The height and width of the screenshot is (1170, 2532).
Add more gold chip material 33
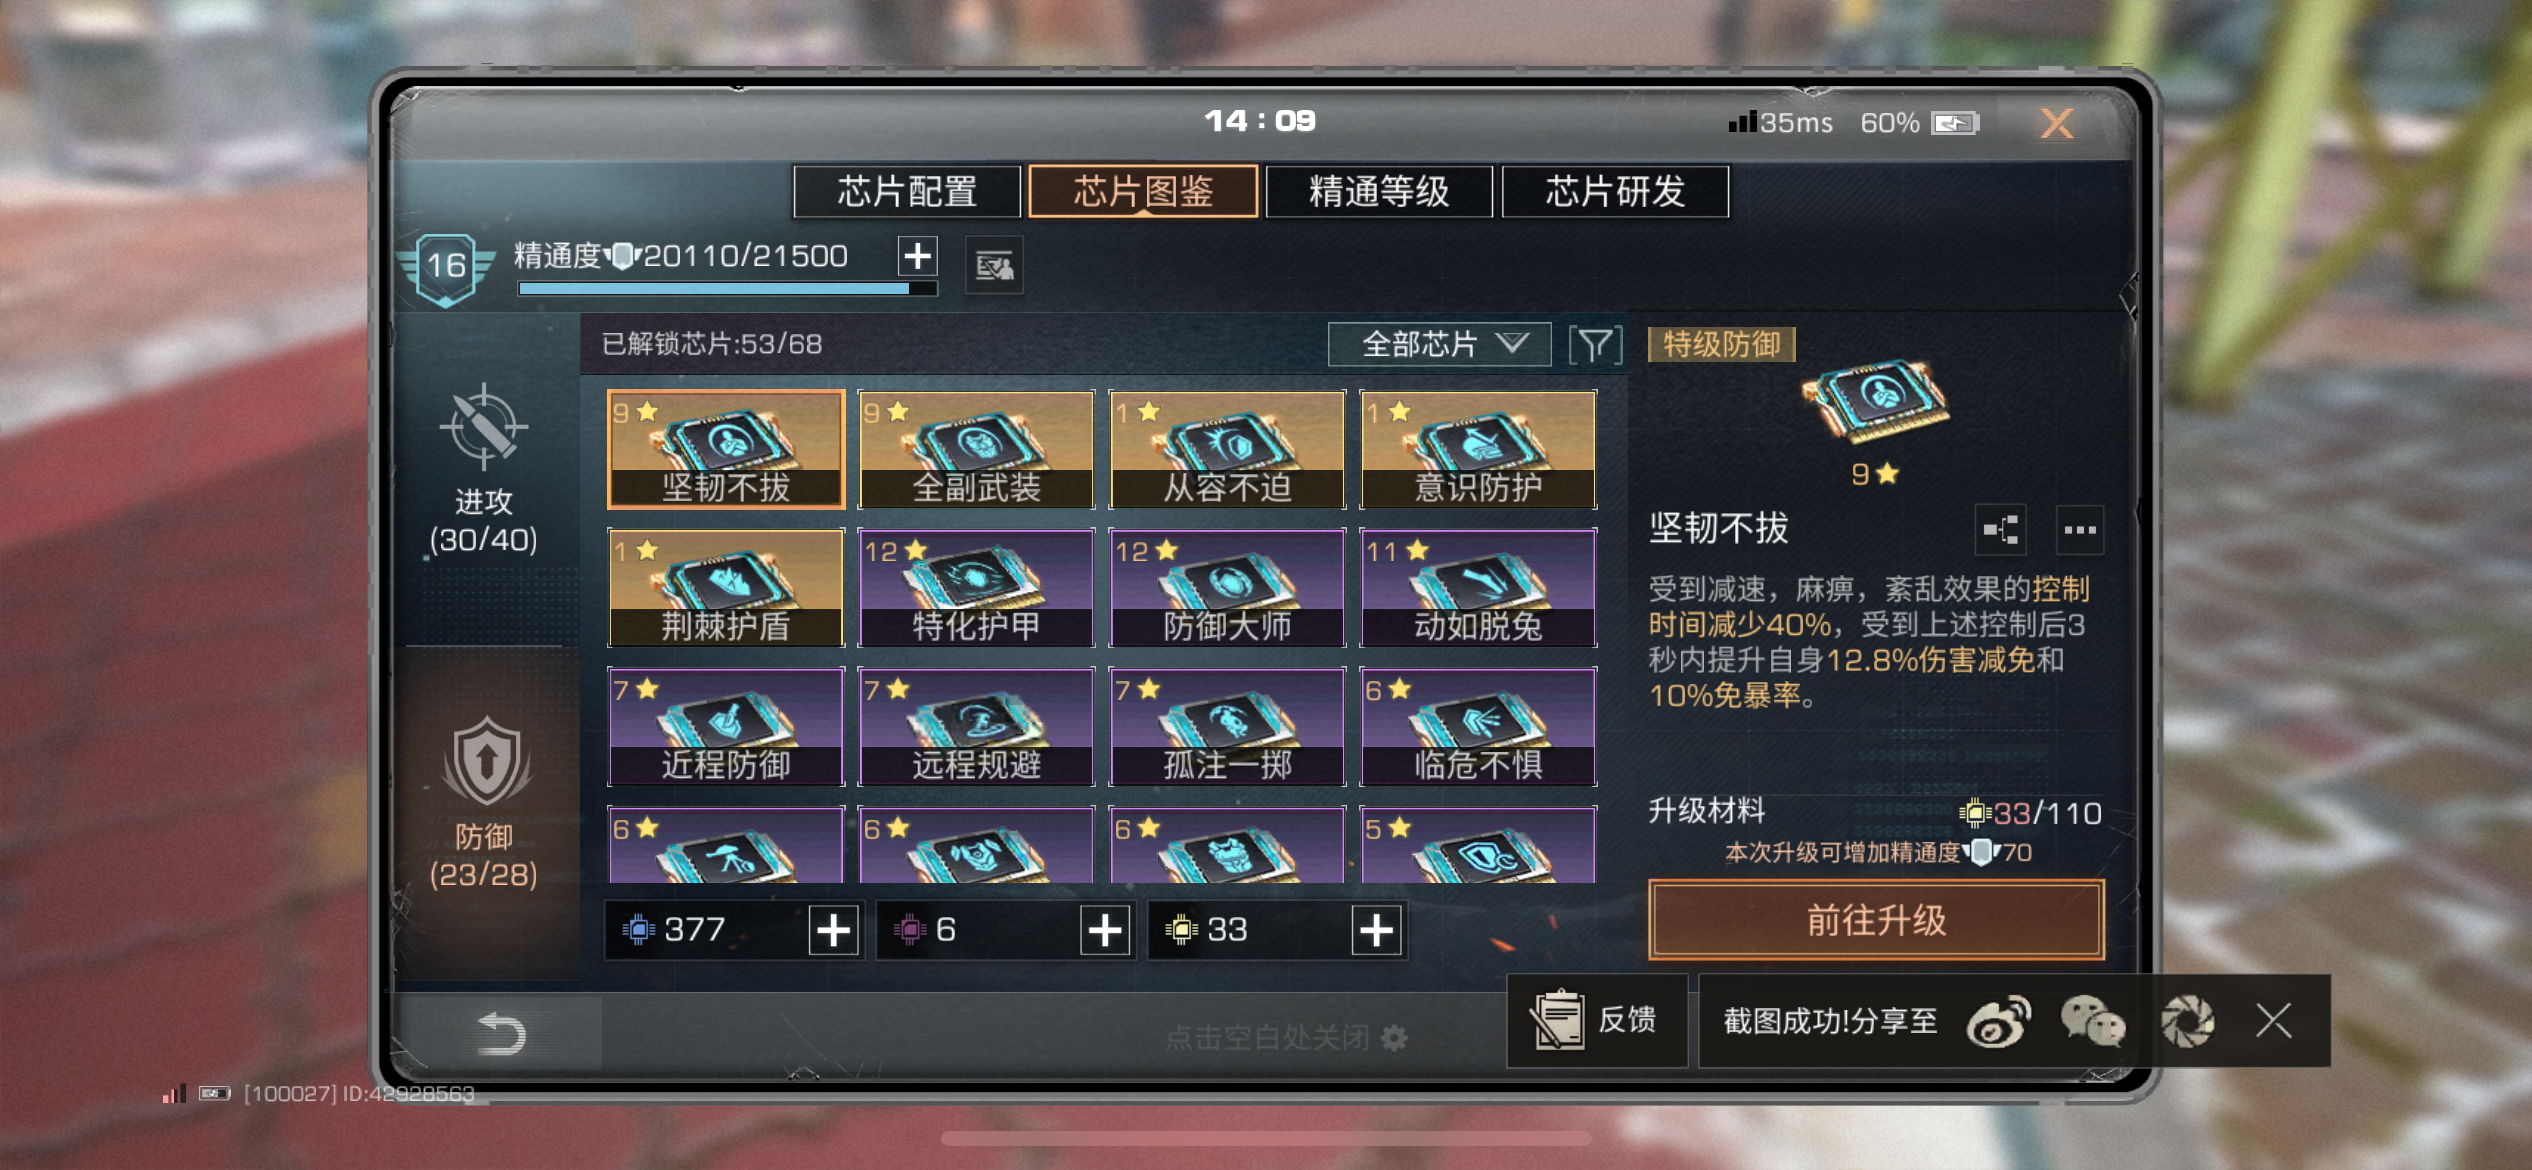pos(1377,930)
